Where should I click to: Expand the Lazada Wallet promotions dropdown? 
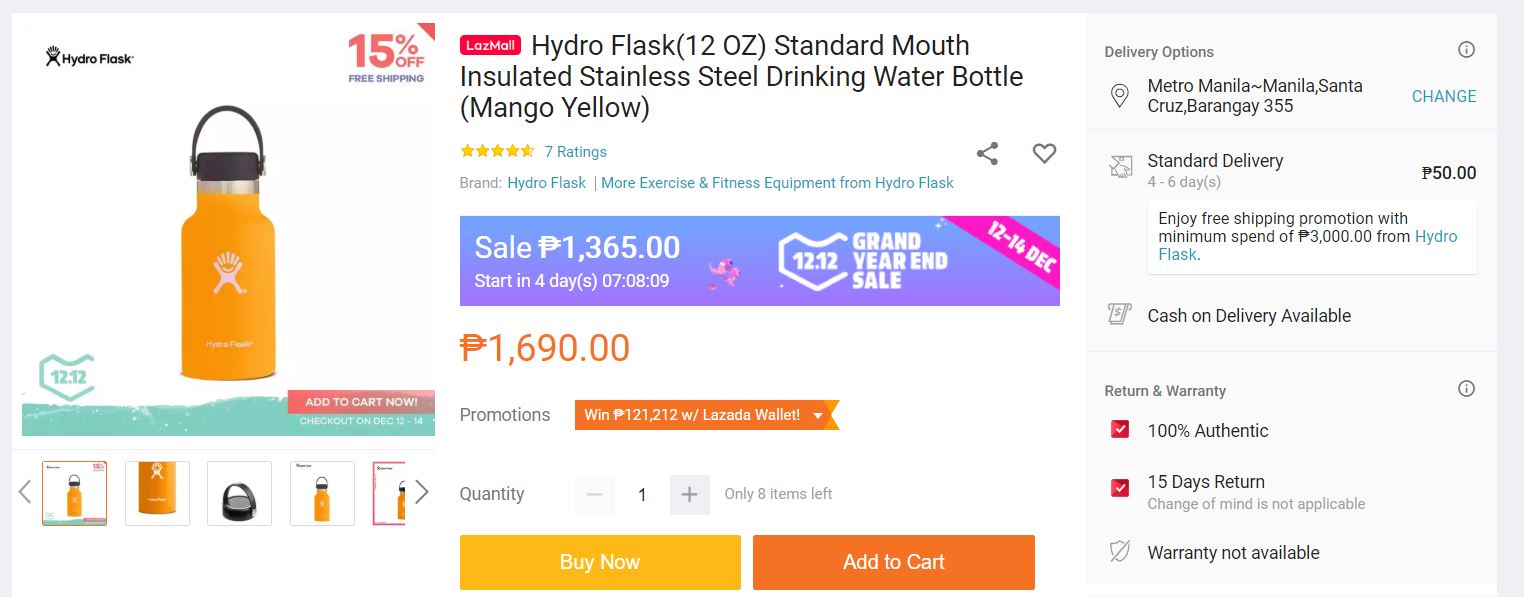(x=819, y=414)
